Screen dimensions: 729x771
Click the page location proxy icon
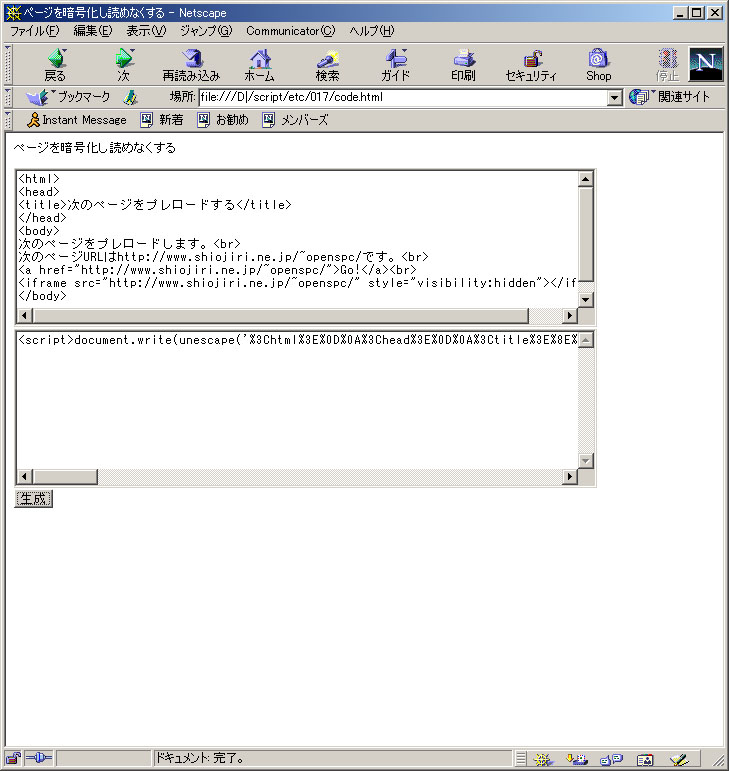(x=130, y=97)
